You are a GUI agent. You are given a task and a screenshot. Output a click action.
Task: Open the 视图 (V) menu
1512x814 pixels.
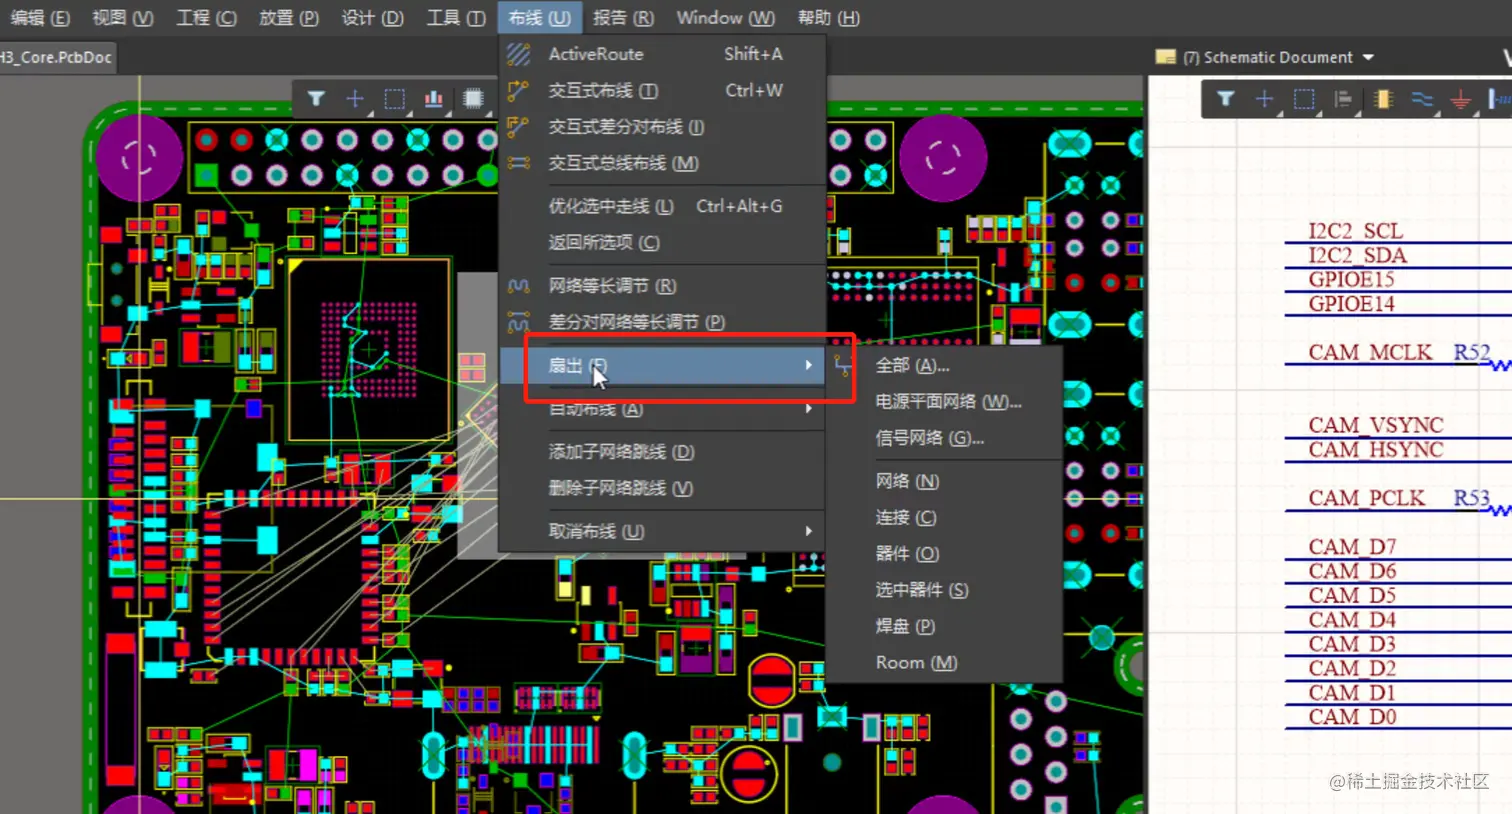tap(122, 17)
